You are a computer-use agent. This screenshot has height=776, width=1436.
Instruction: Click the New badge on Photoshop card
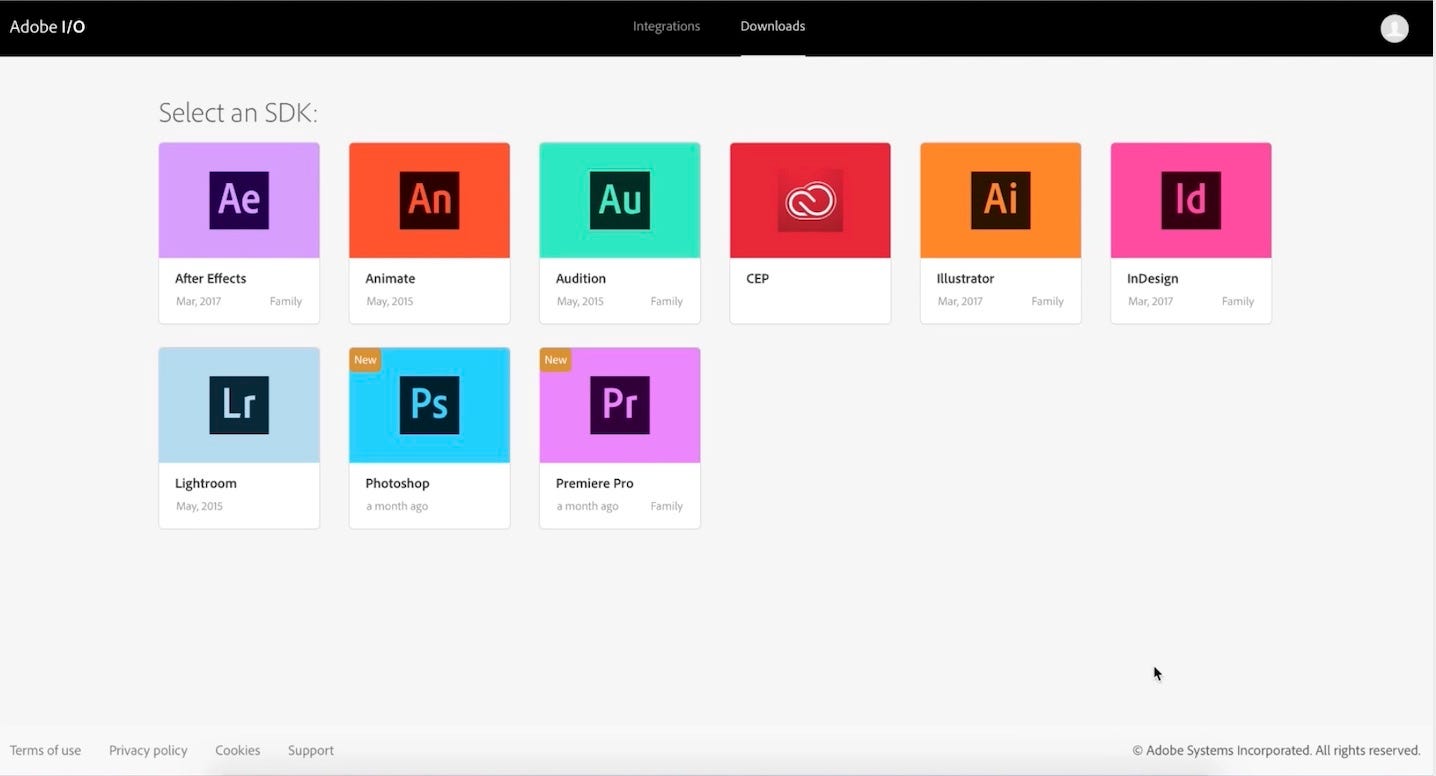tap(365, 360)
